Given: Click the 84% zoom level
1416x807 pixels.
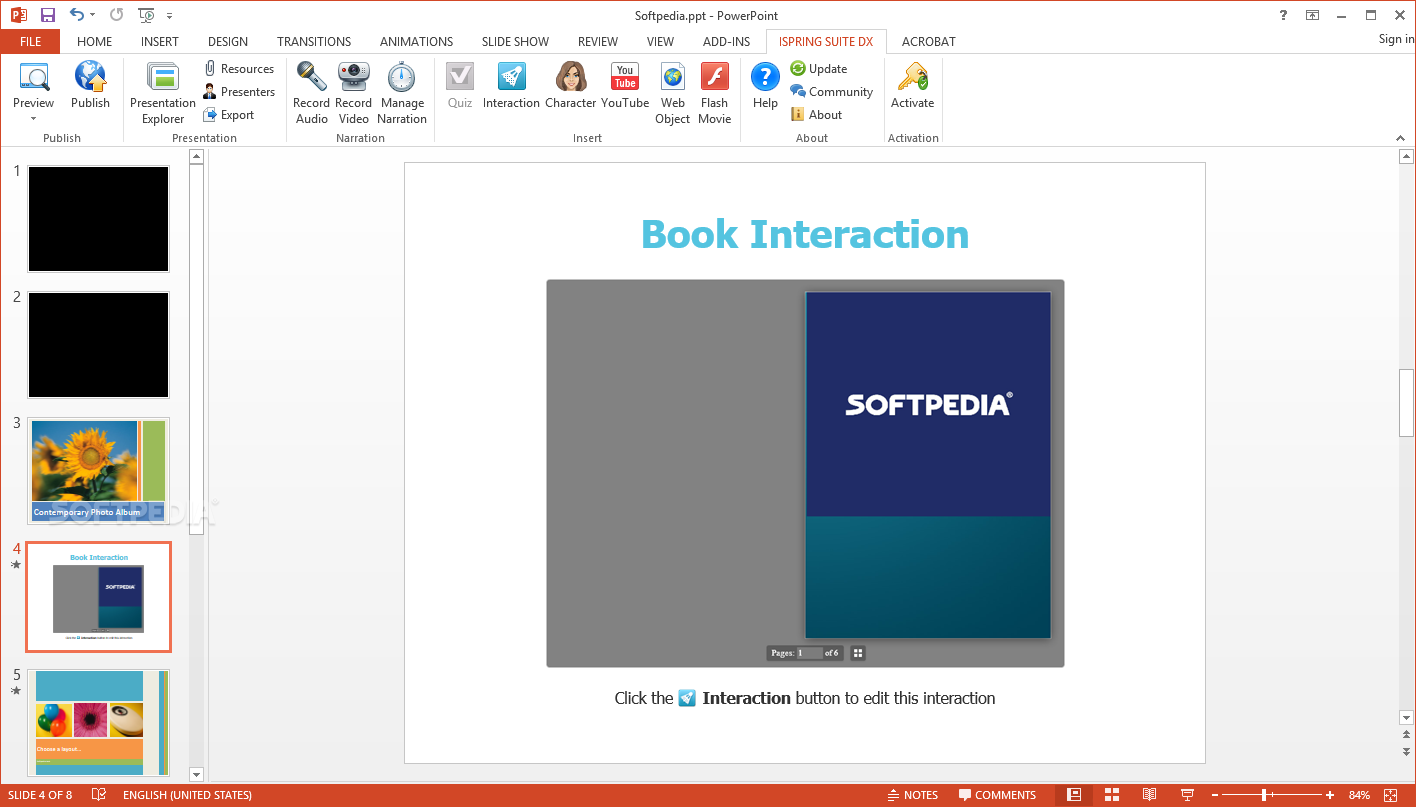Looking at the screenshot, I should pyautogui.click(x=1359, y=795).
